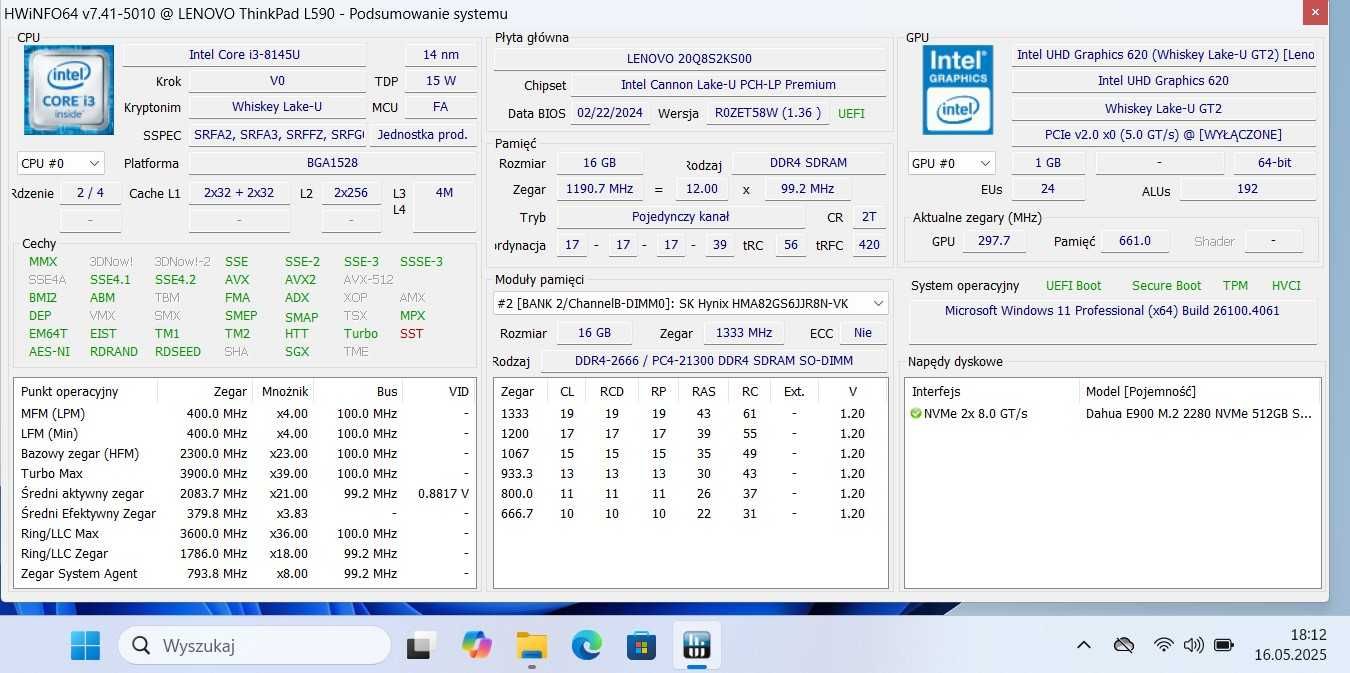
Task: Open Microsoft Store from taskbar
Action: 641,646
